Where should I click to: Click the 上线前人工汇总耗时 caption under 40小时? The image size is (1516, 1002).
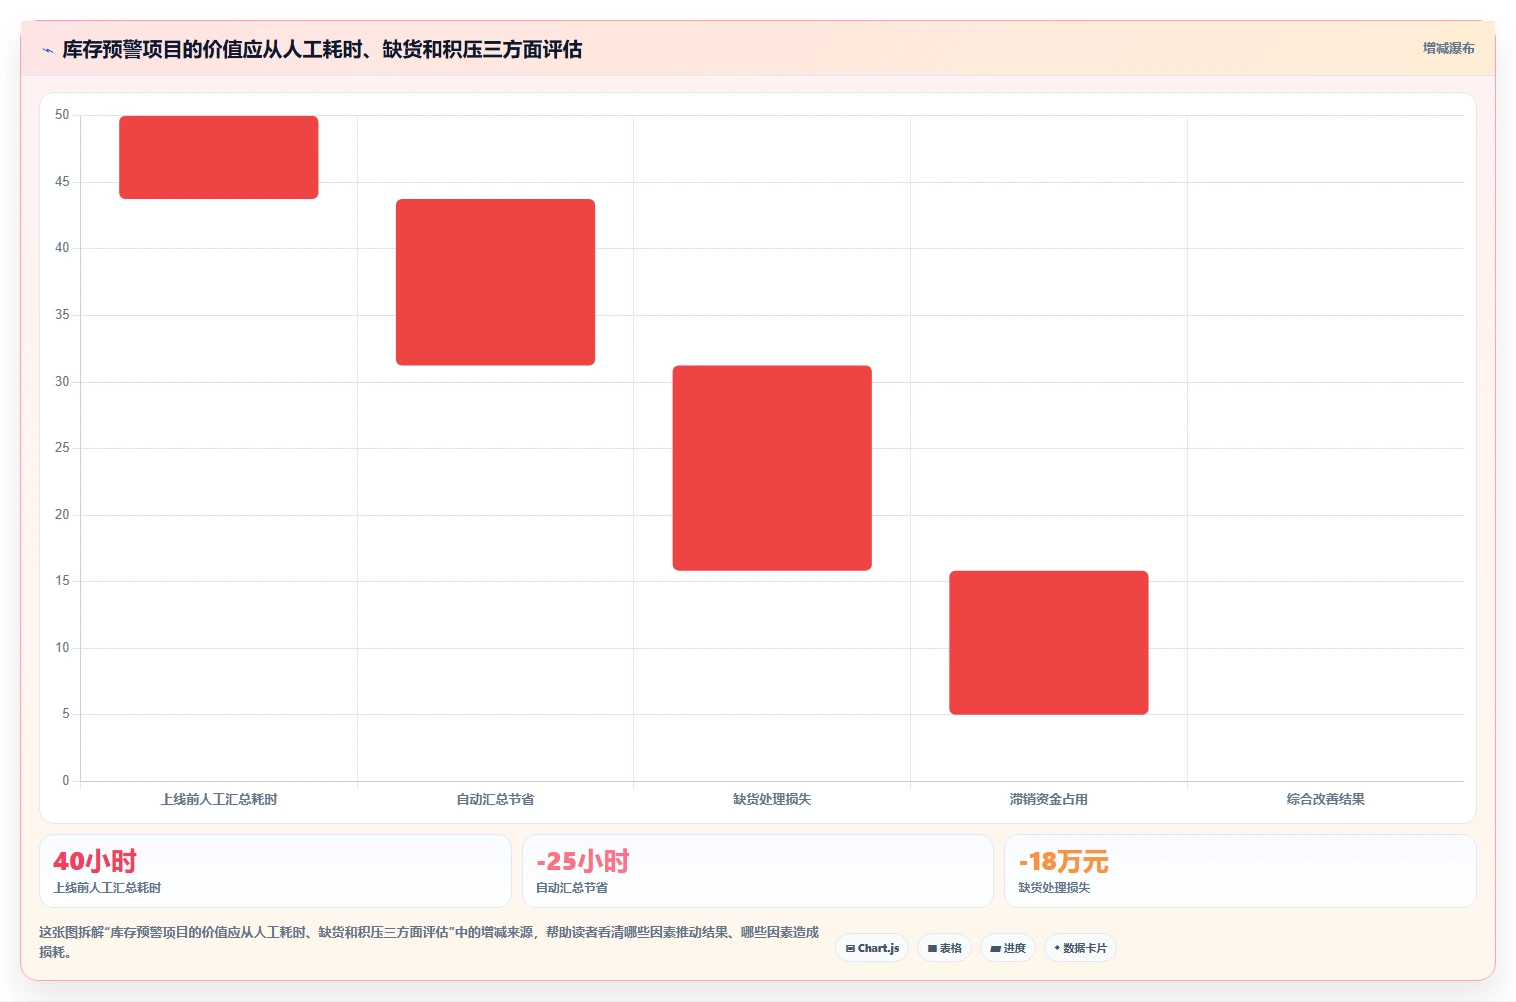(x=107, y=888)
